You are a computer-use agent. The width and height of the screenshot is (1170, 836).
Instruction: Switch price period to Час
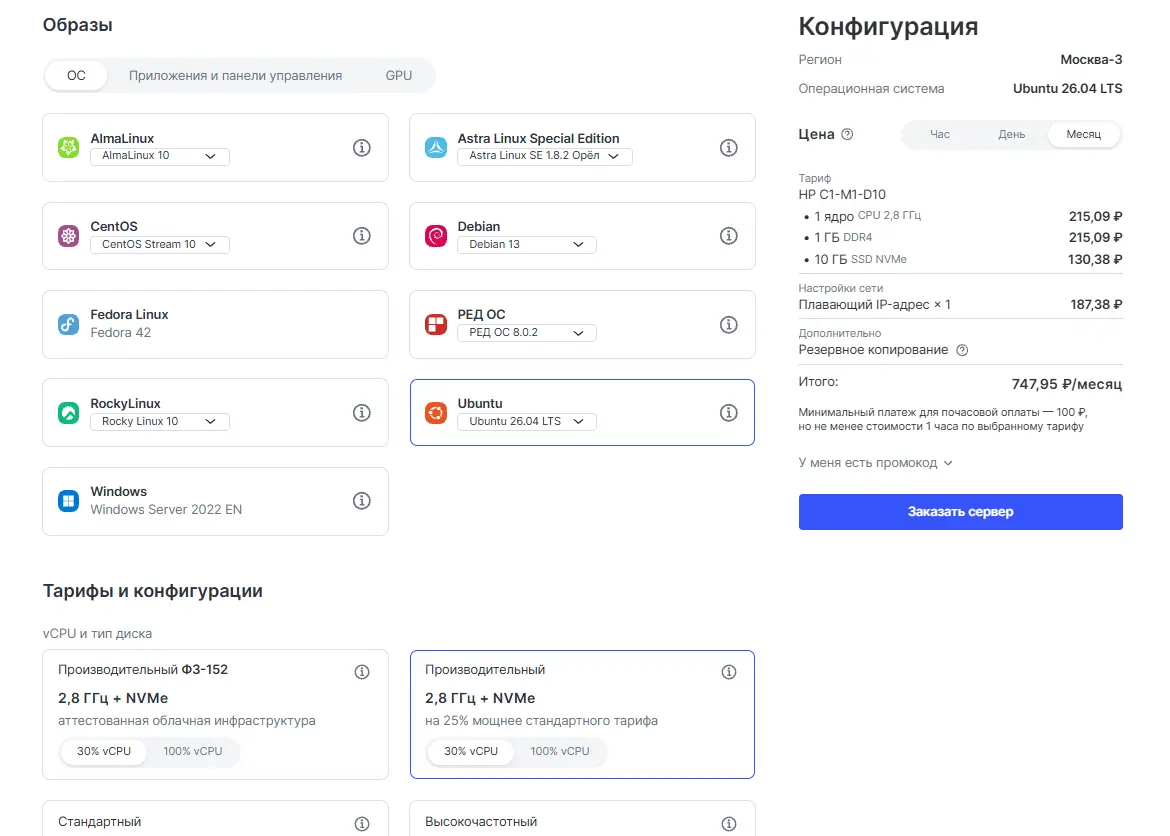point(939,134)
